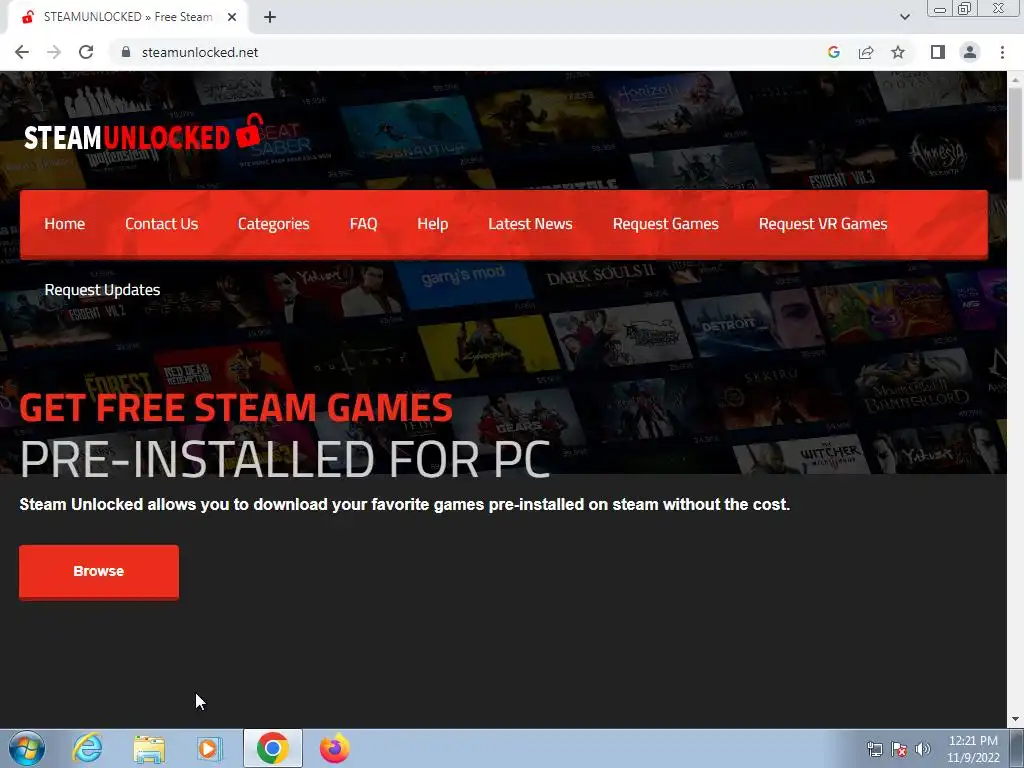Open Windows Media Player from the taskbar

(210, 748)
